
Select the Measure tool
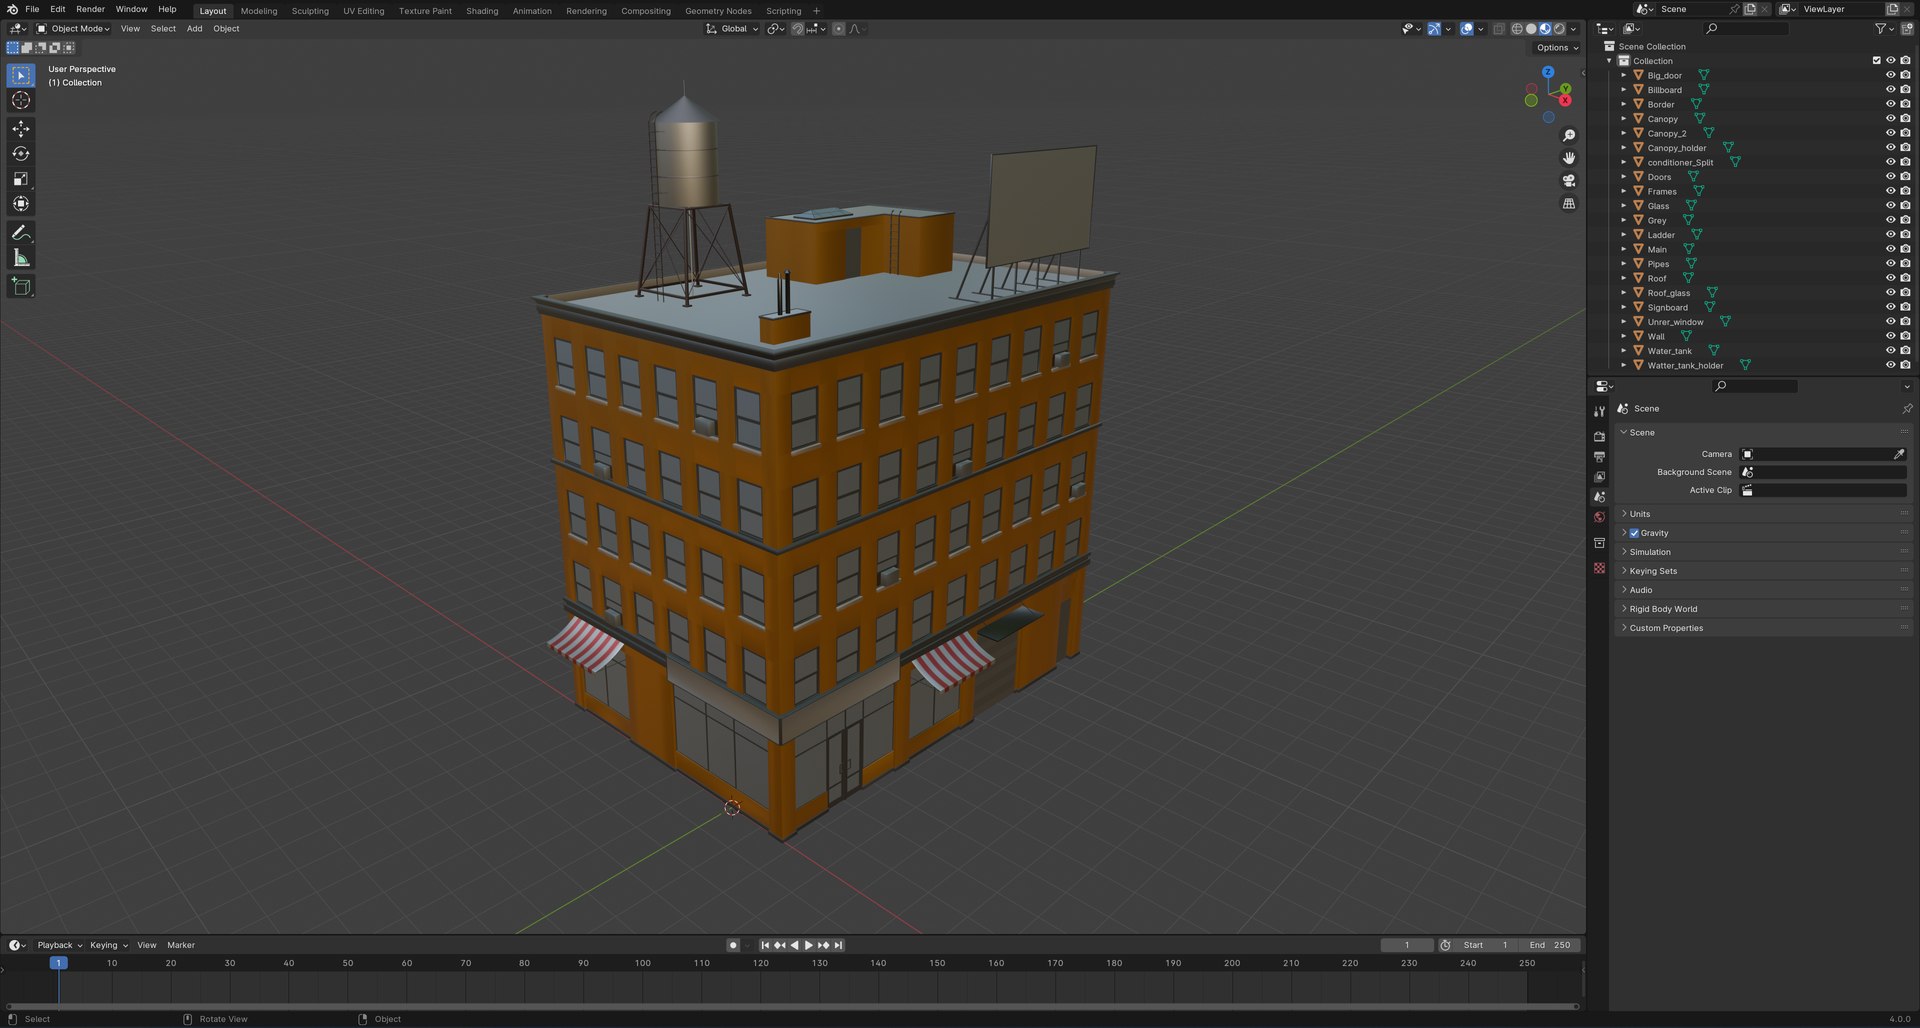coord(21,258)
